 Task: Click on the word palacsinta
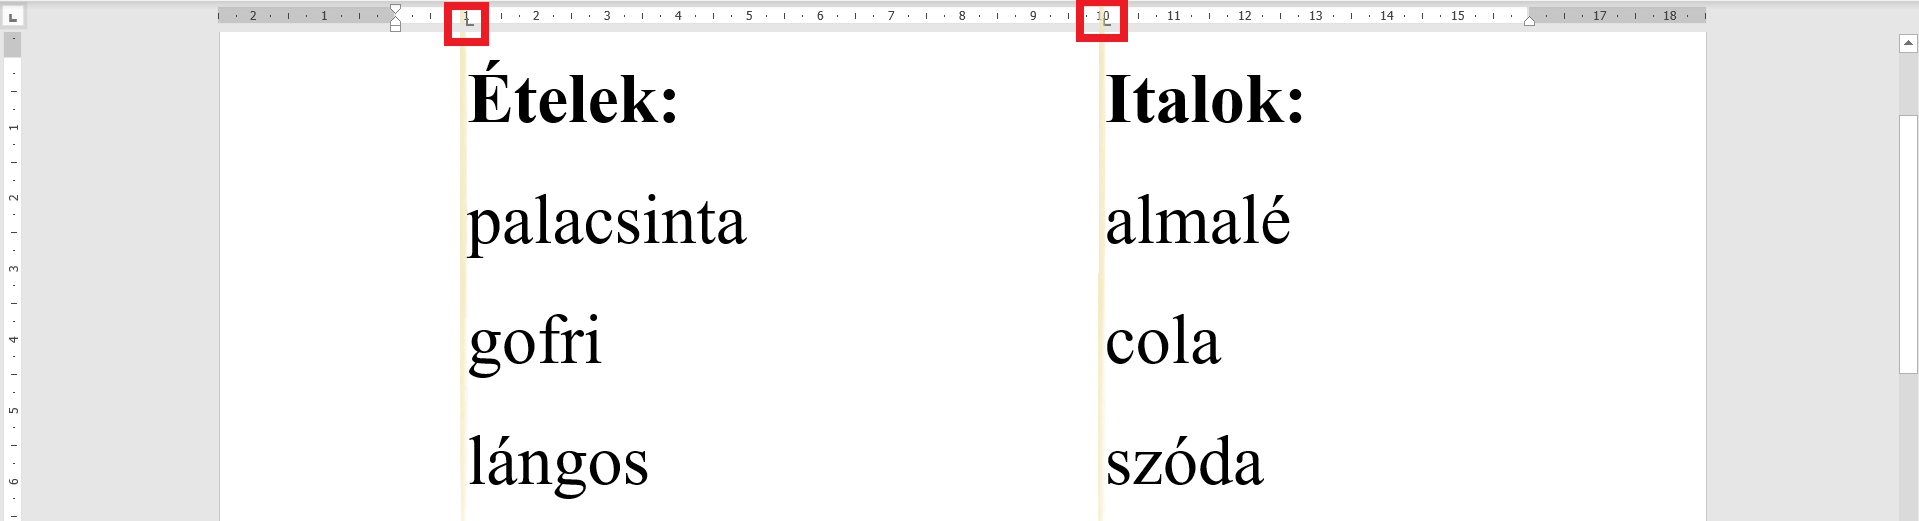point(607,222)
